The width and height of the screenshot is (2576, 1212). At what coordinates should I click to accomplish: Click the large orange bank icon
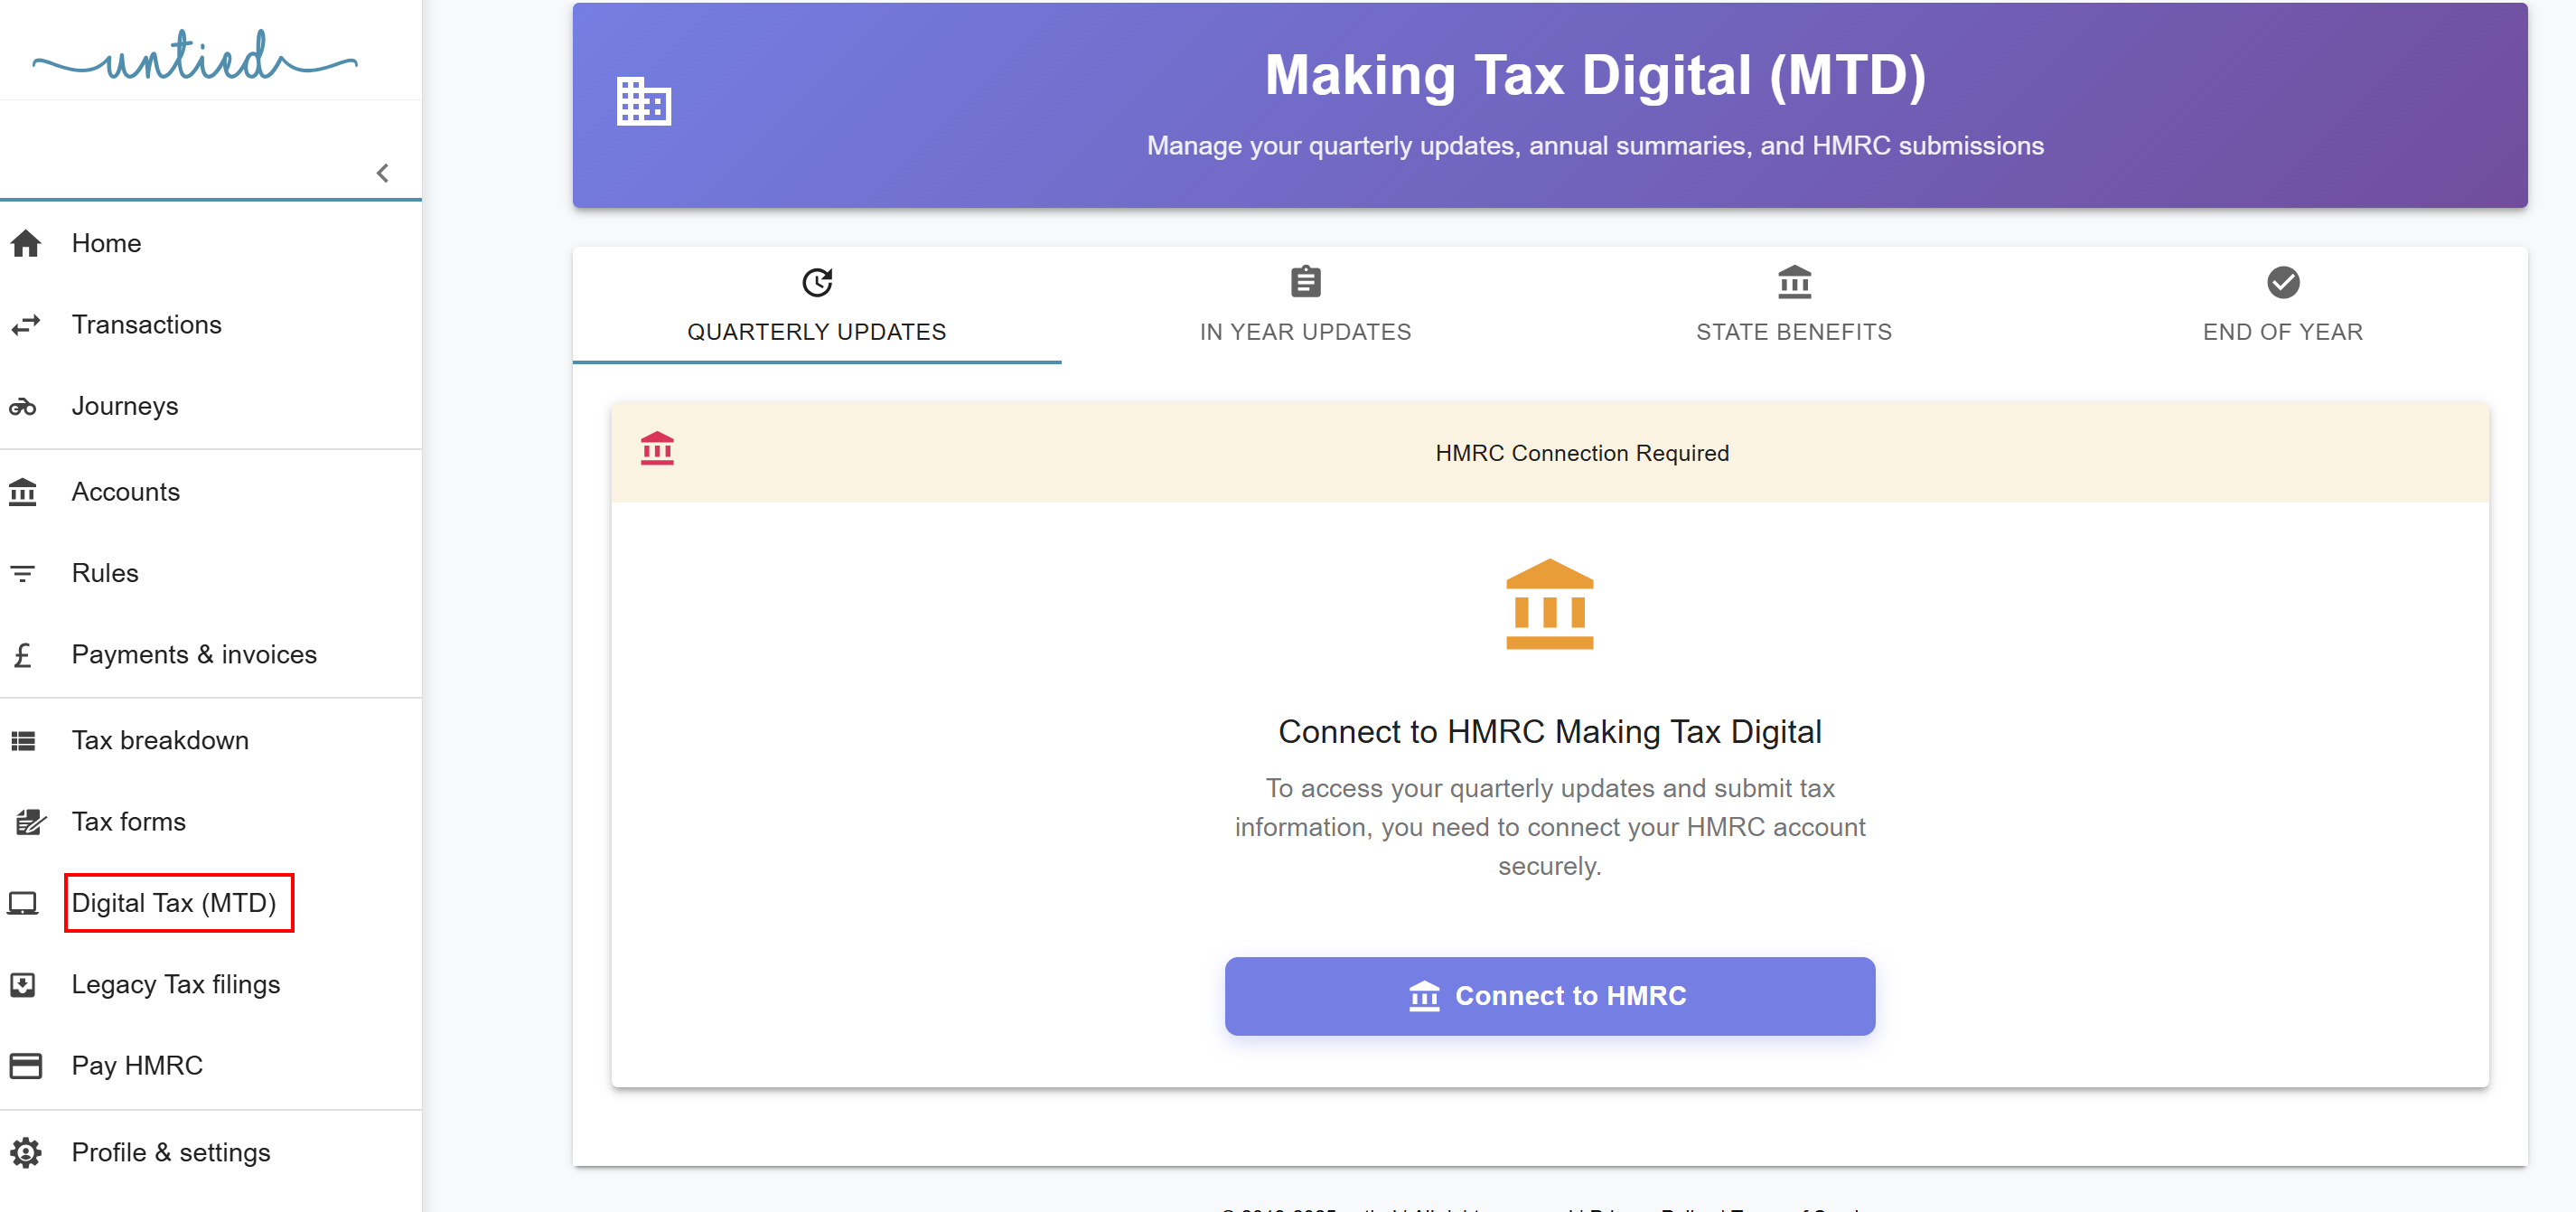pyautogui.click(x=1549, y=604)
